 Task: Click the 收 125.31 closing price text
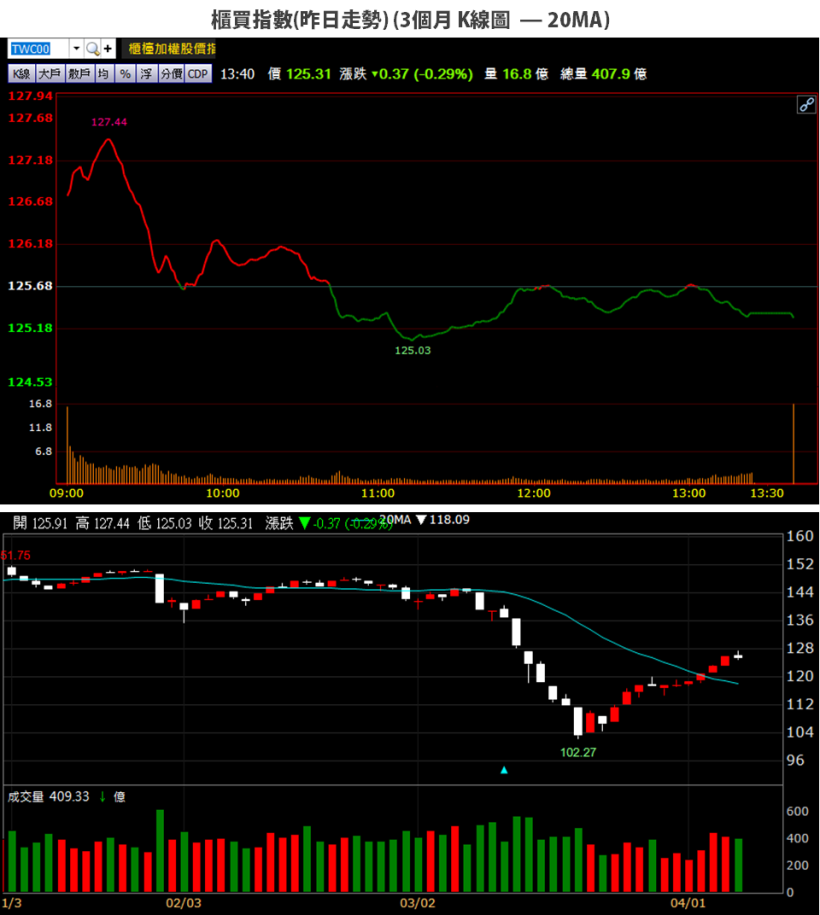tap(225, 523)
